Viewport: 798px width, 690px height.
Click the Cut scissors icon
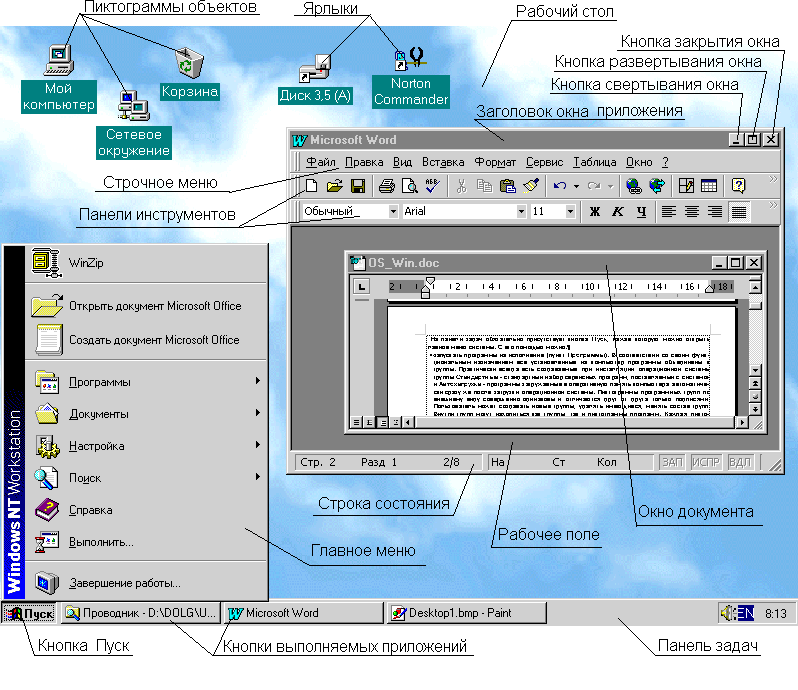[462, 186]
